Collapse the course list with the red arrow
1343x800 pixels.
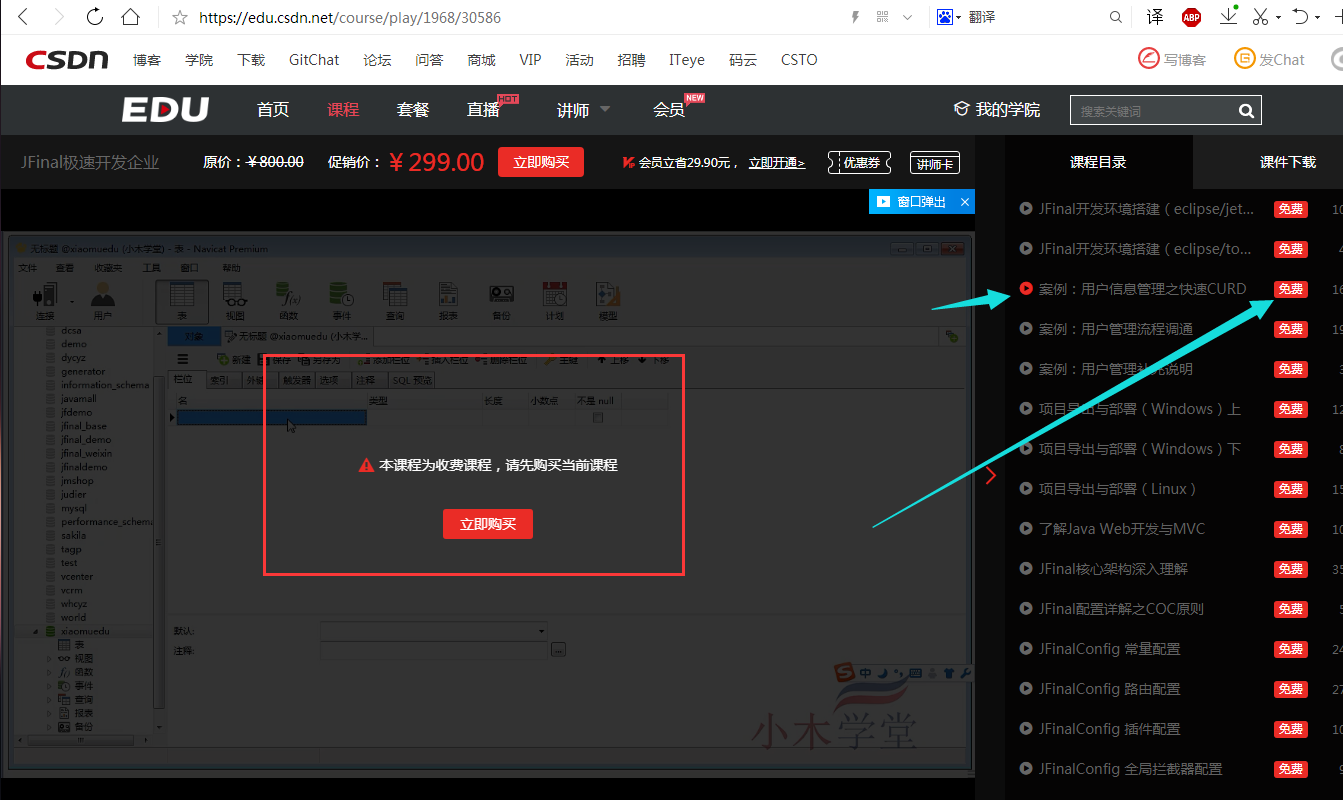click(x=991, y=475)
